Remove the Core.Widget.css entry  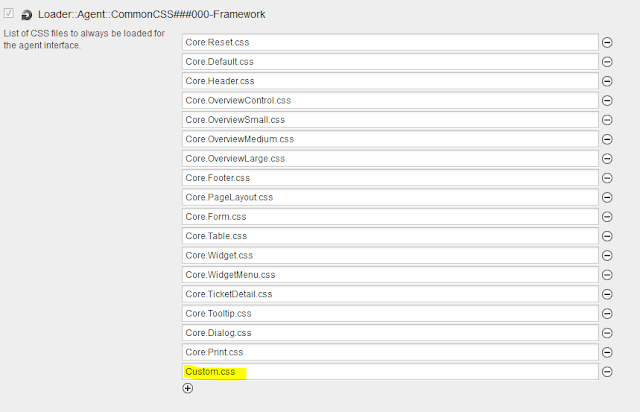[607, 256]
